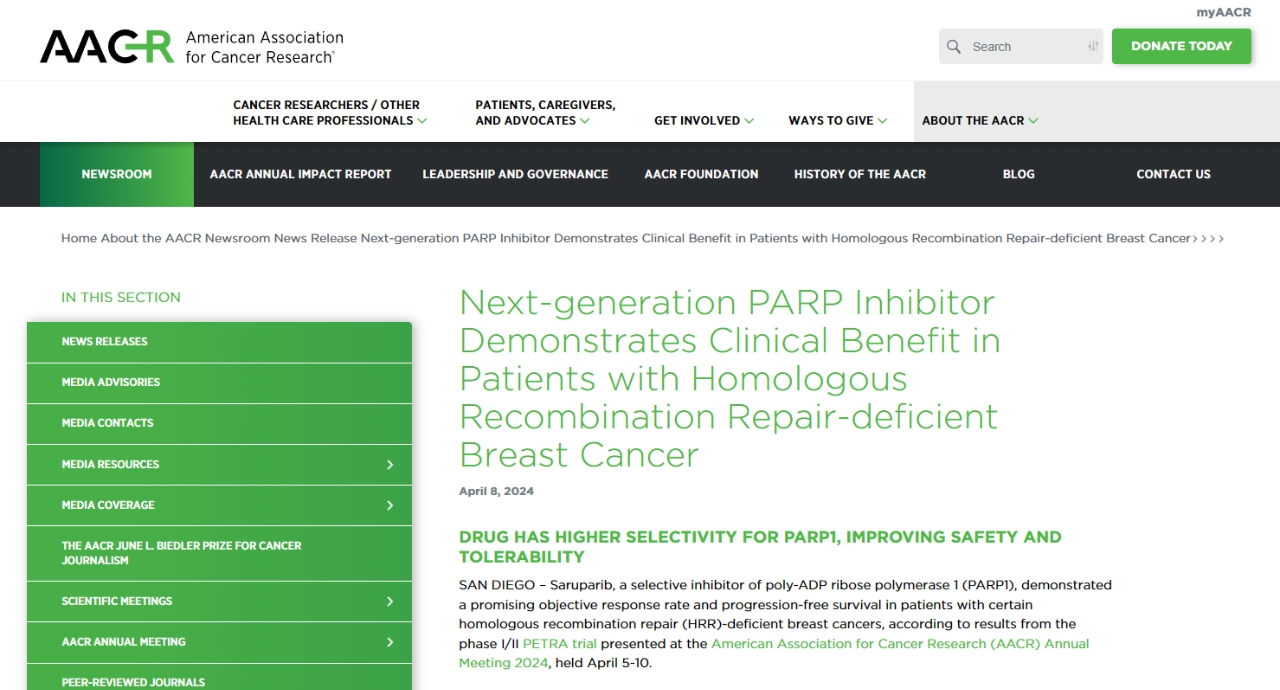Expand the Get Involved menu
Image resolution: width=1280 pixels, height=690 pixels.
click(704, 120)
